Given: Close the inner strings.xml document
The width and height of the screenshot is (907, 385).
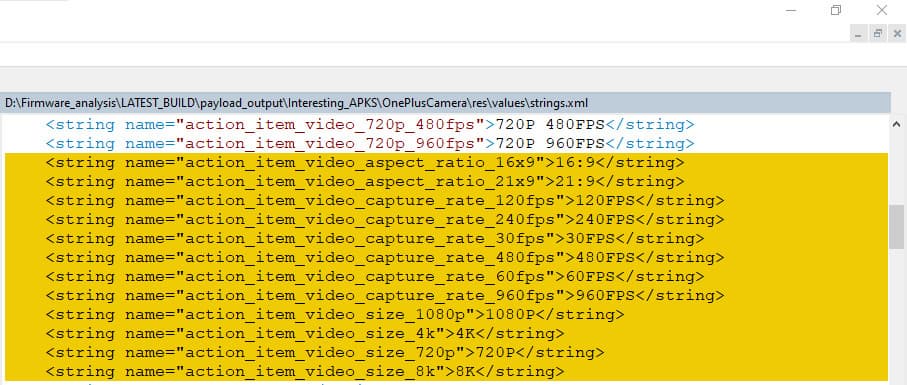Looking at the screenshot, I should (897, 34).
